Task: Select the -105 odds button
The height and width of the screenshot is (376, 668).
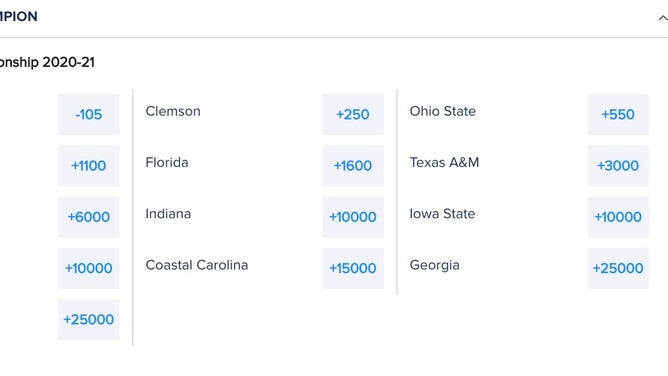Action: pos(89,115)
